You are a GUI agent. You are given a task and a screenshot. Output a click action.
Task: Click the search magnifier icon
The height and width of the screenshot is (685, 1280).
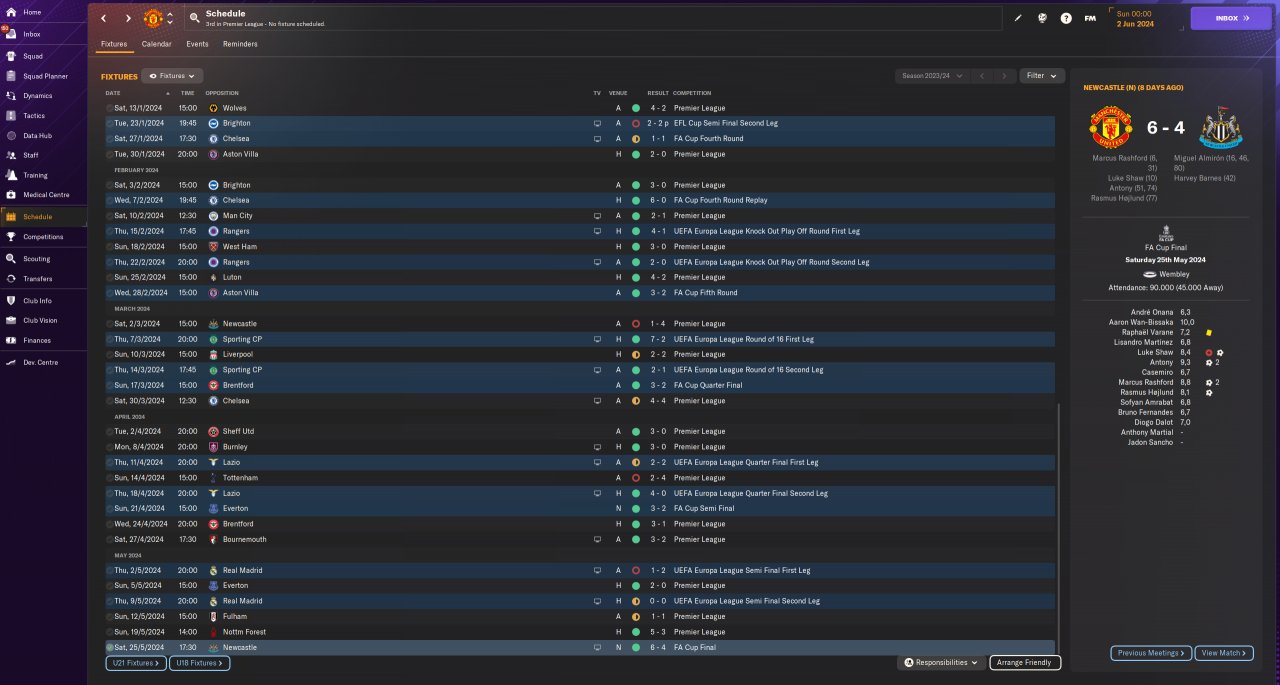(x=194, y=18)
